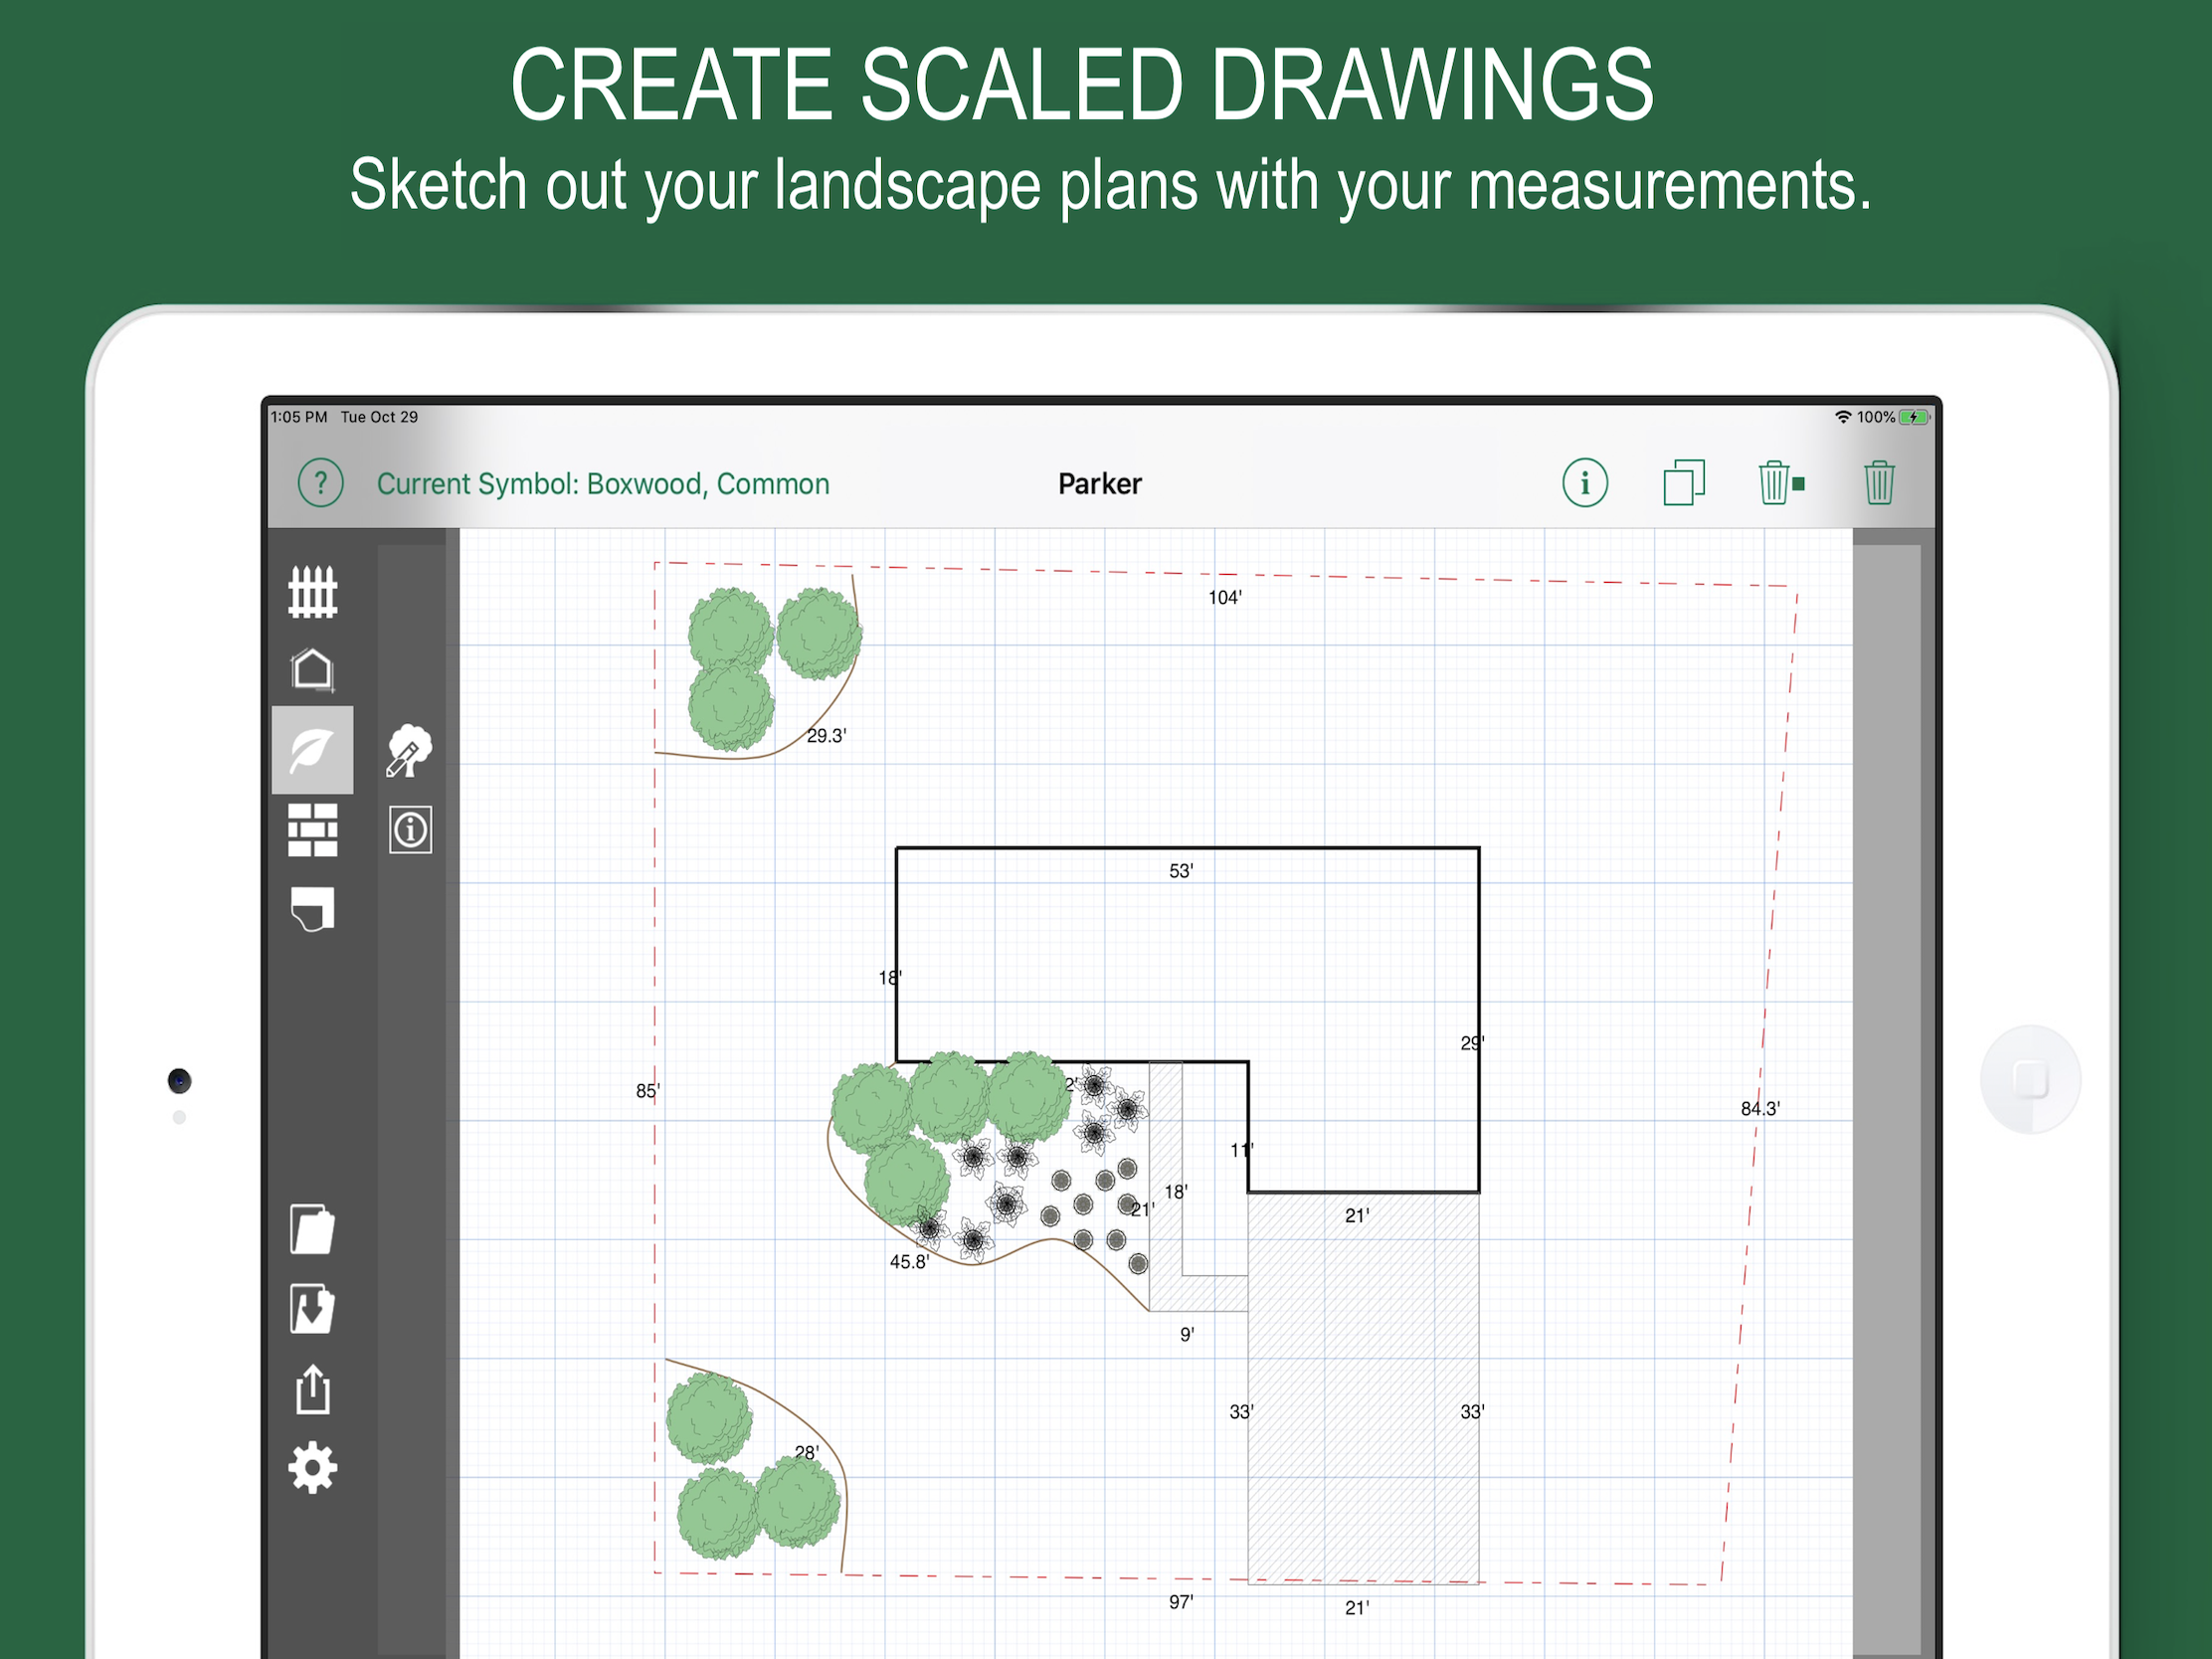Open the leaf plants category
The width and height of the screenshot is (2212, 1659).
312,750
